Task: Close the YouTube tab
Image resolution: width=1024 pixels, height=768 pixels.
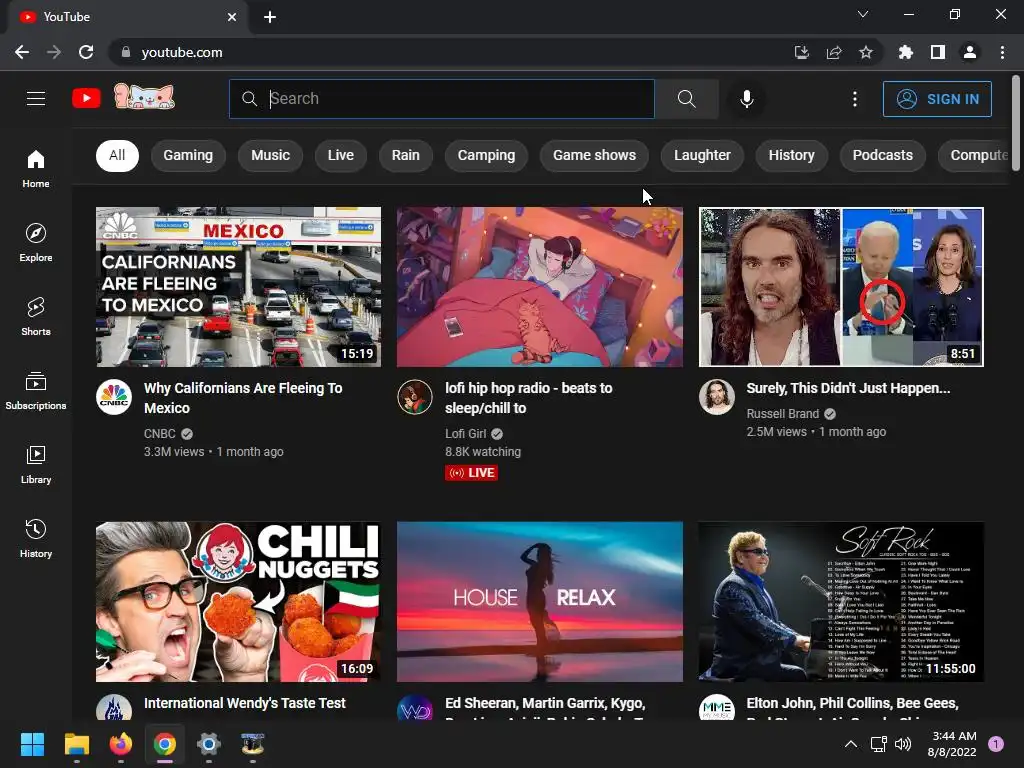Action: pyautogui.click(x=232, y=17)
